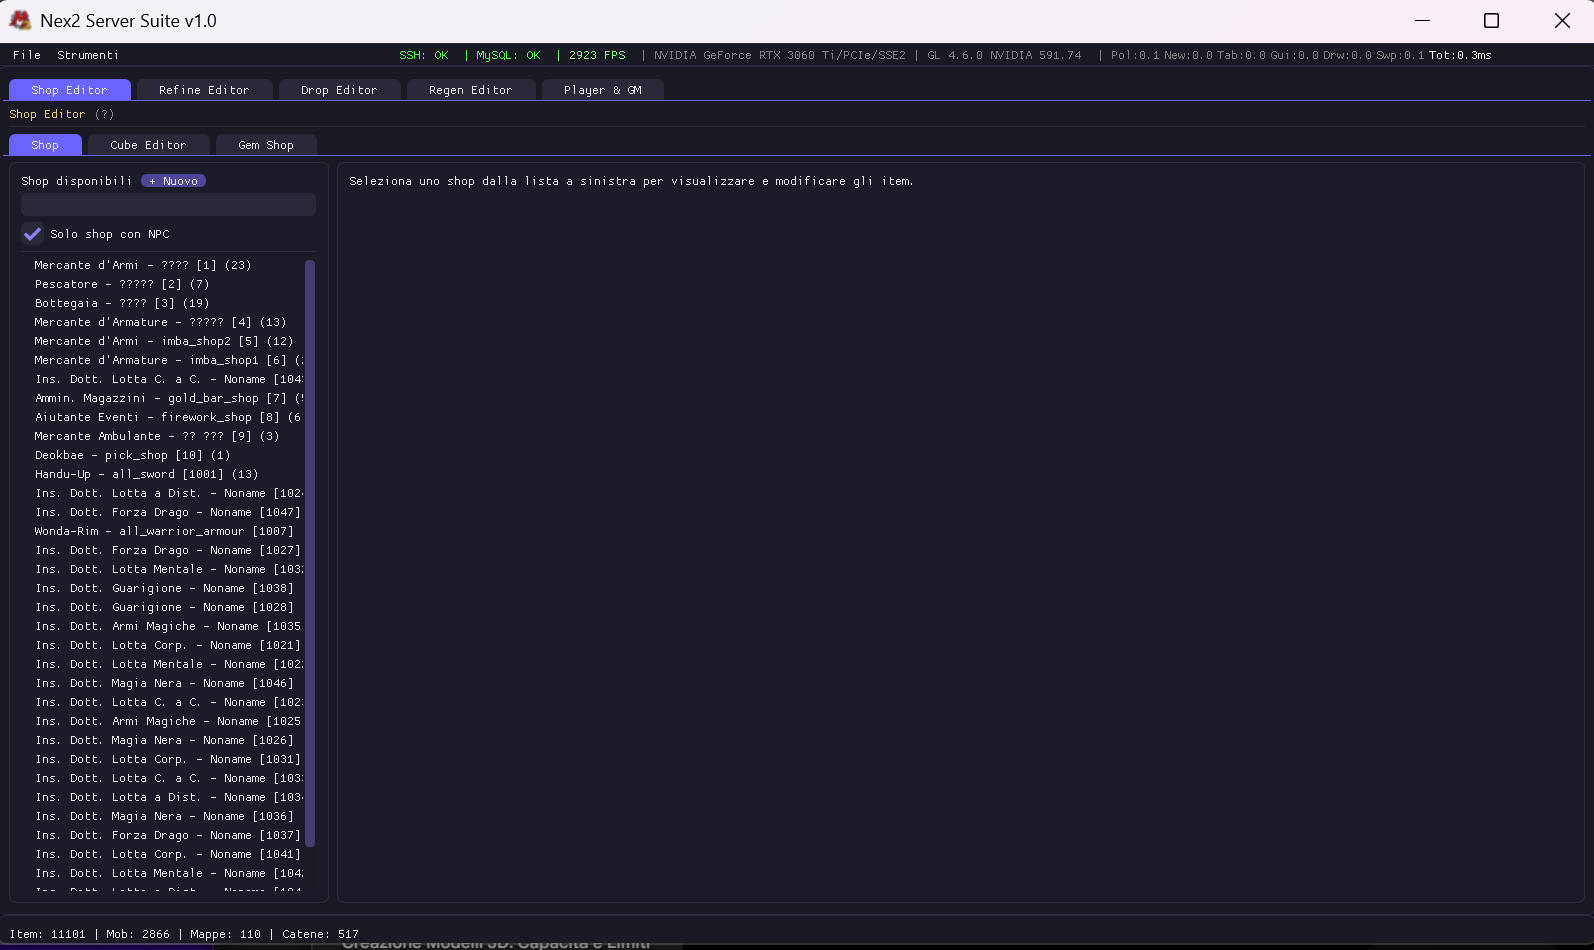Click the + Nuovo button
Image resolution: width=1594 pixels, height=950 pixels.
pos(173,181)
